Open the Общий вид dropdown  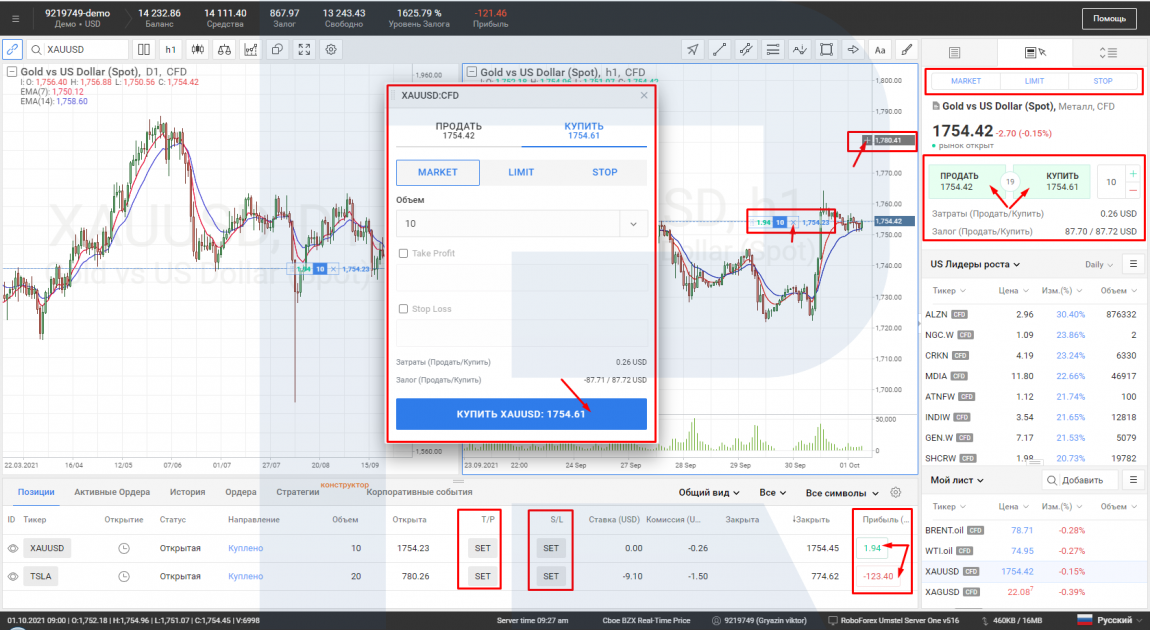(708, 492)
